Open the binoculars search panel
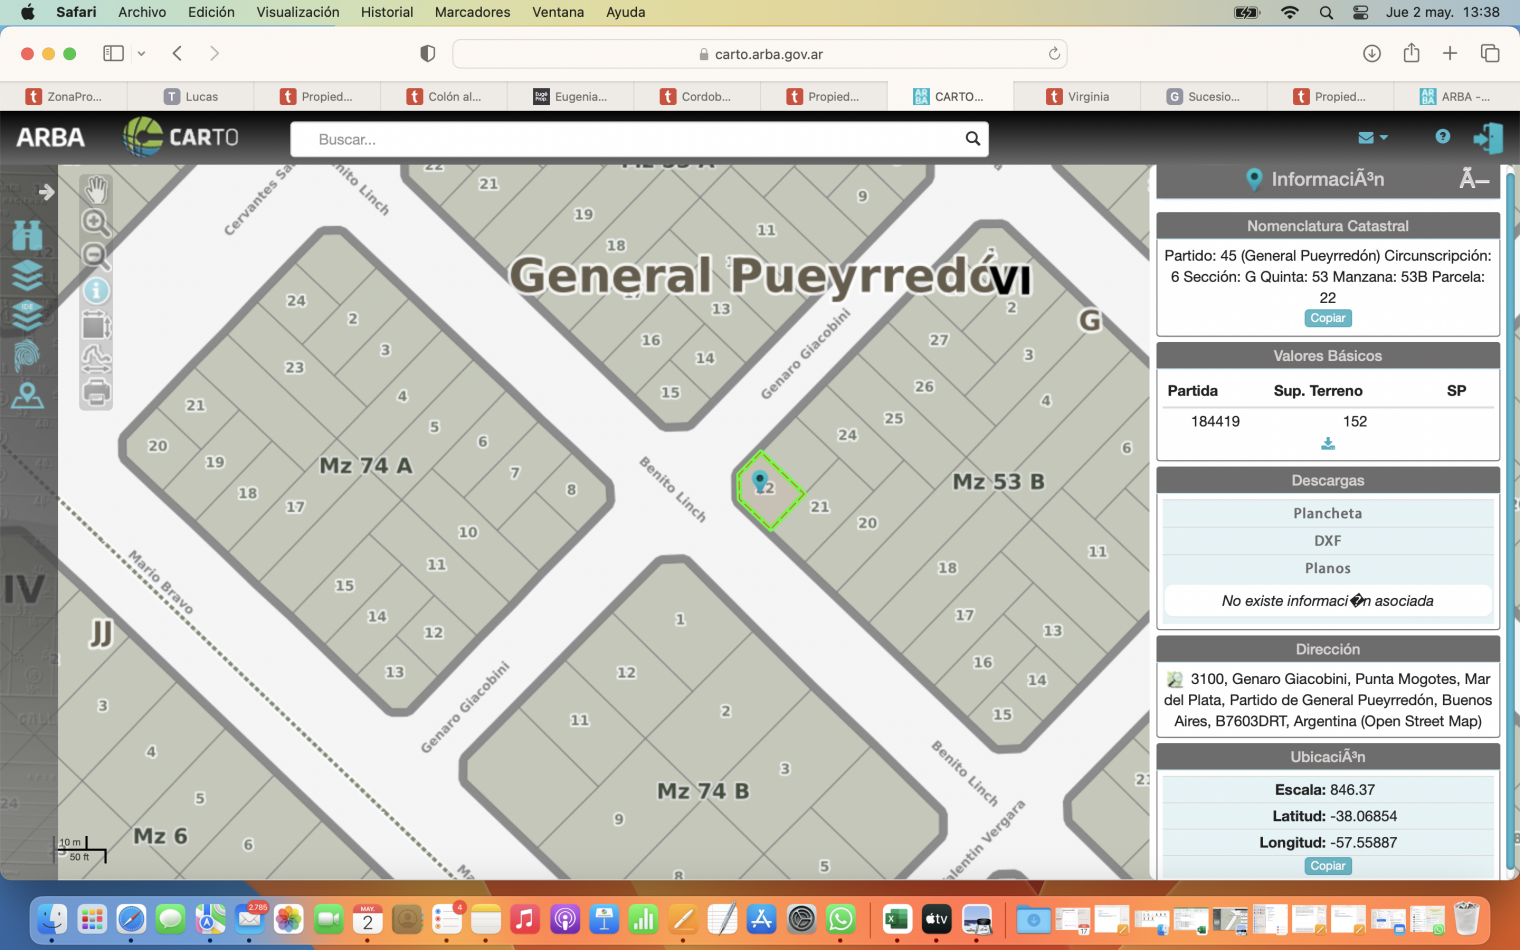The height and width of the screenshot is (950, 1520). (27, 235)
